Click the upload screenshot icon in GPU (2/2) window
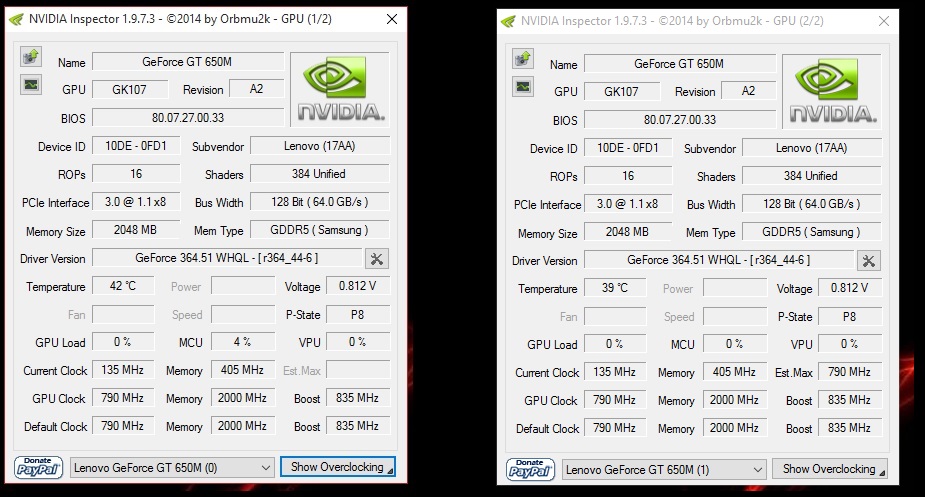925x497 pixels. point(523,58)
